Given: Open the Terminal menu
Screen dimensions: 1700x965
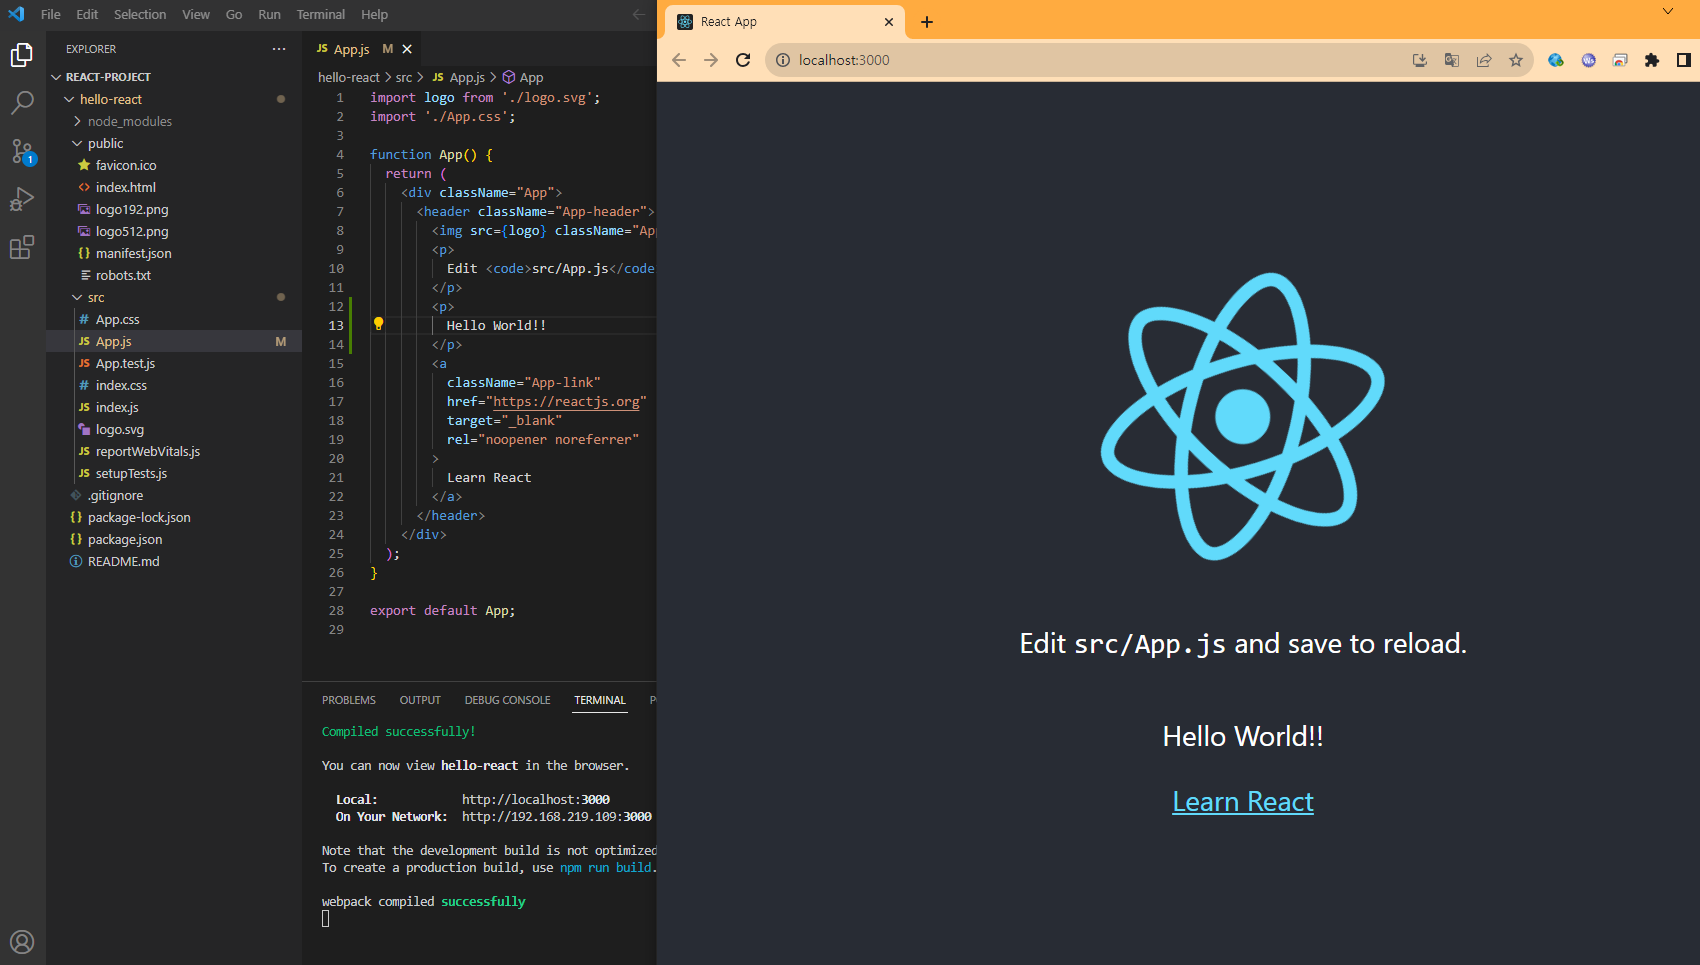Looking at the screenshot, I should 321,14.
